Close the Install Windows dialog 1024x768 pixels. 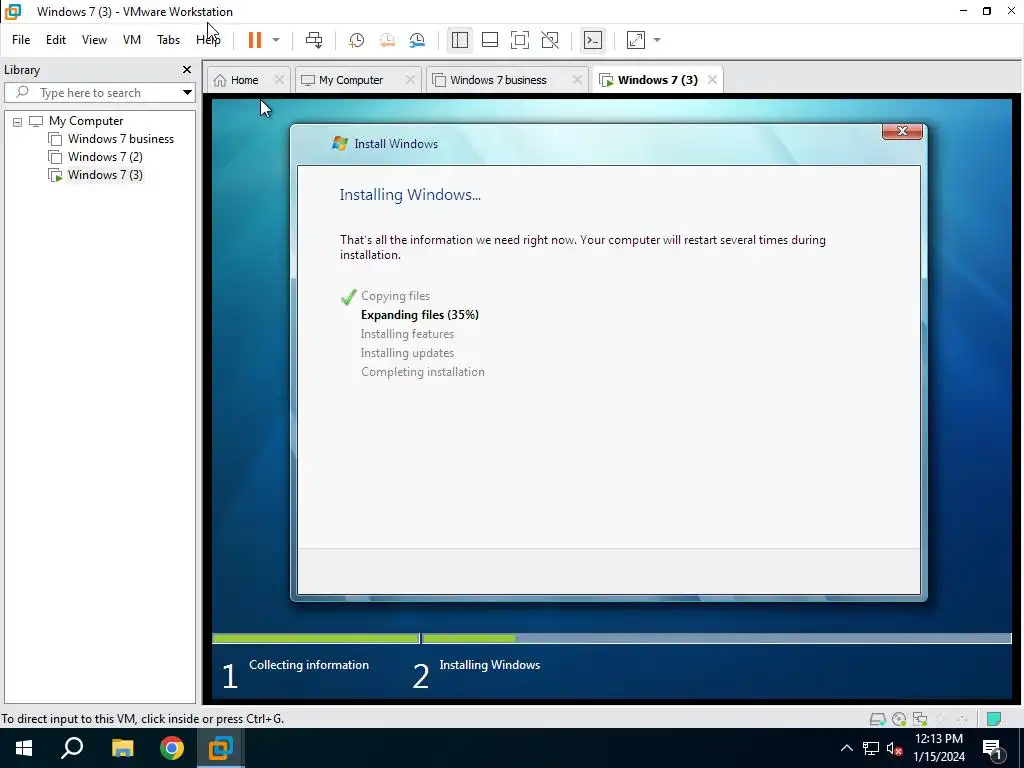(x=902, y=131)
